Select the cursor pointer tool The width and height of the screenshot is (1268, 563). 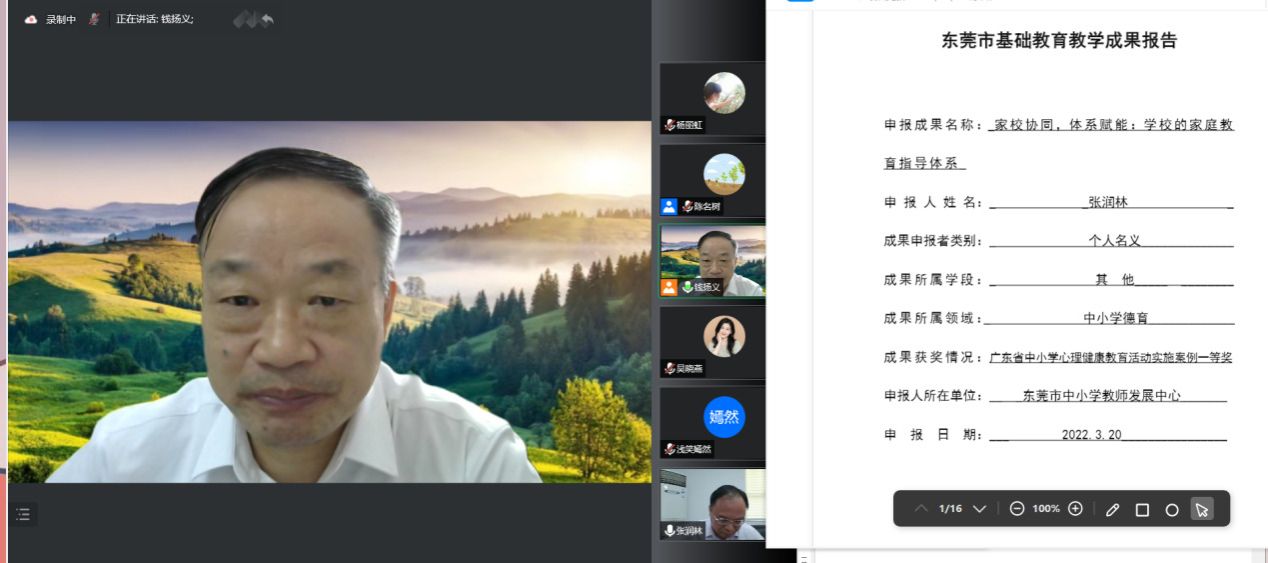(x=1202, y=510)
